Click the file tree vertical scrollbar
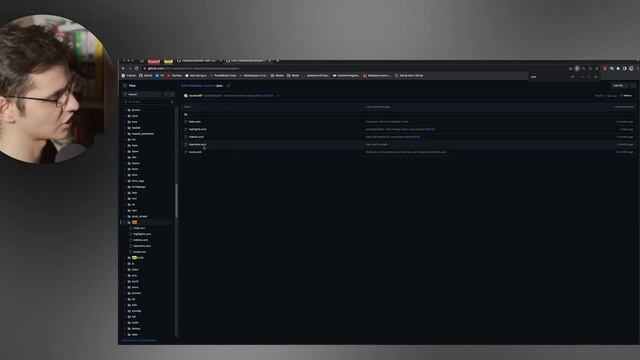Viewport: 640px width, 360px height. [x=176, y=200]
